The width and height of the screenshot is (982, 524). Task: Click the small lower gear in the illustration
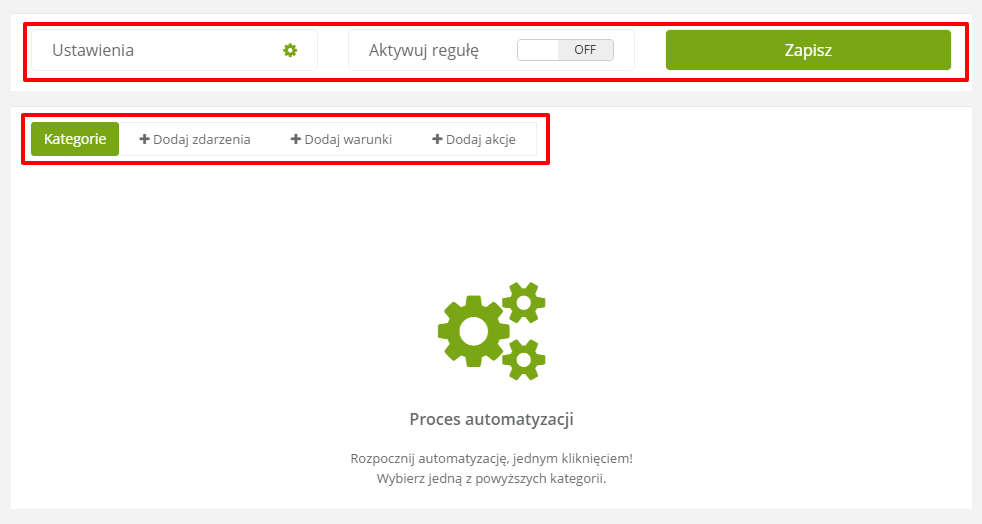click(x=524, y=359)
